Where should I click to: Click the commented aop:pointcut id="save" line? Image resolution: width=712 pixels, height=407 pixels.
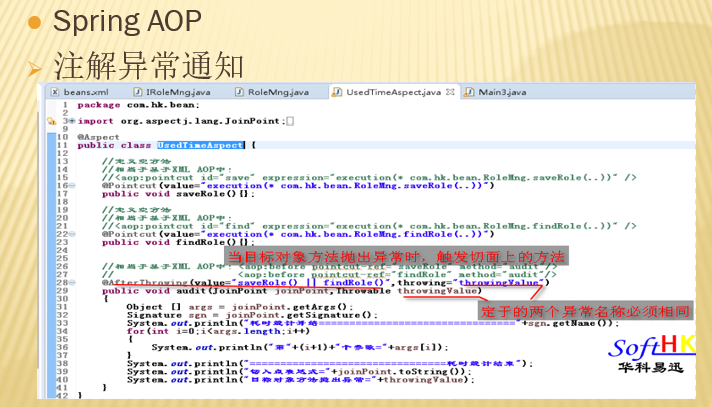click(369, 178)
